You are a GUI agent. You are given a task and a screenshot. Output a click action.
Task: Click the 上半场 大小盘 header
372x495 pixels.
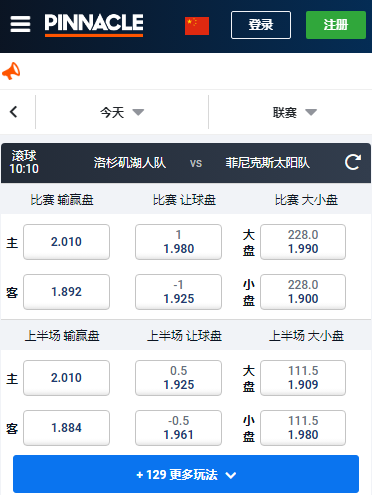pyautogui.click(x=306, y=336)
